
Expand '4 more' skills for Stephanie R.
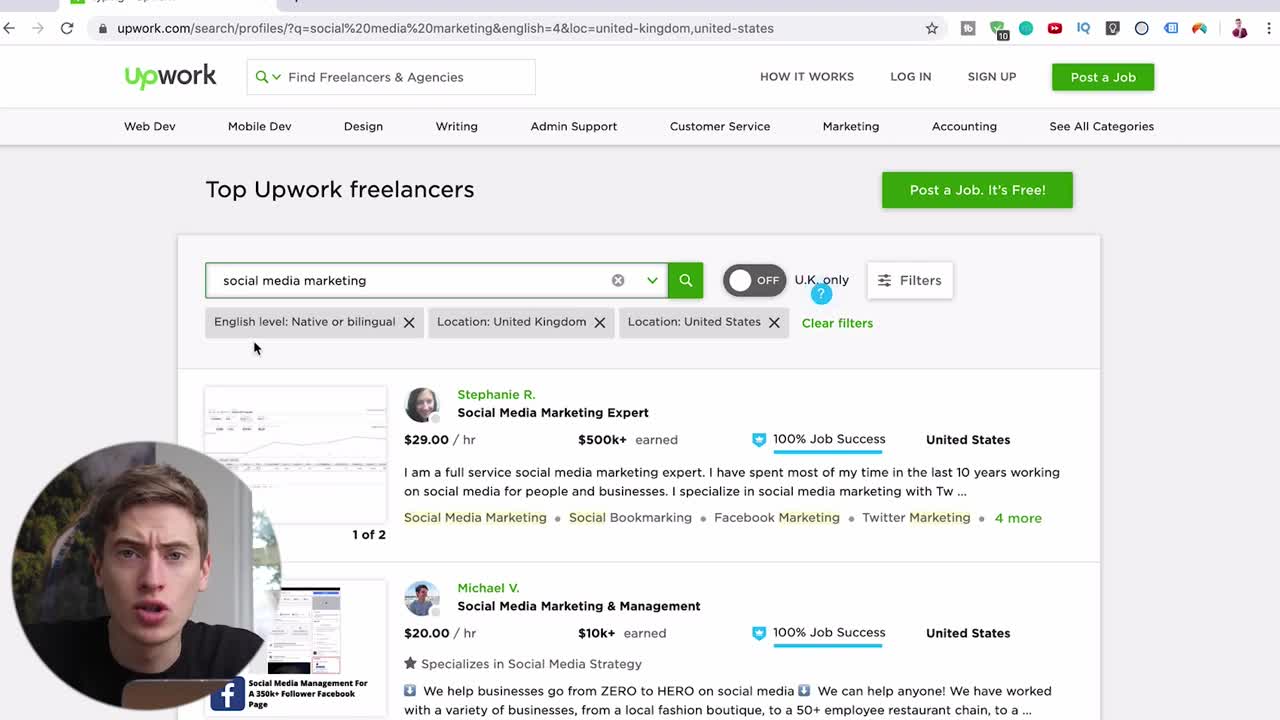pyautogui.click(x=1018, y=518)
